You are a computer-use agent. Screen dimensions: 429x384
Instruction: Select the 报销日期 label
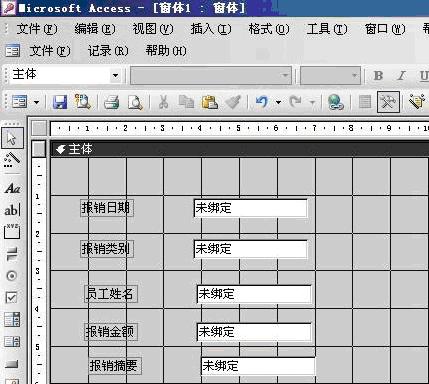107,208
